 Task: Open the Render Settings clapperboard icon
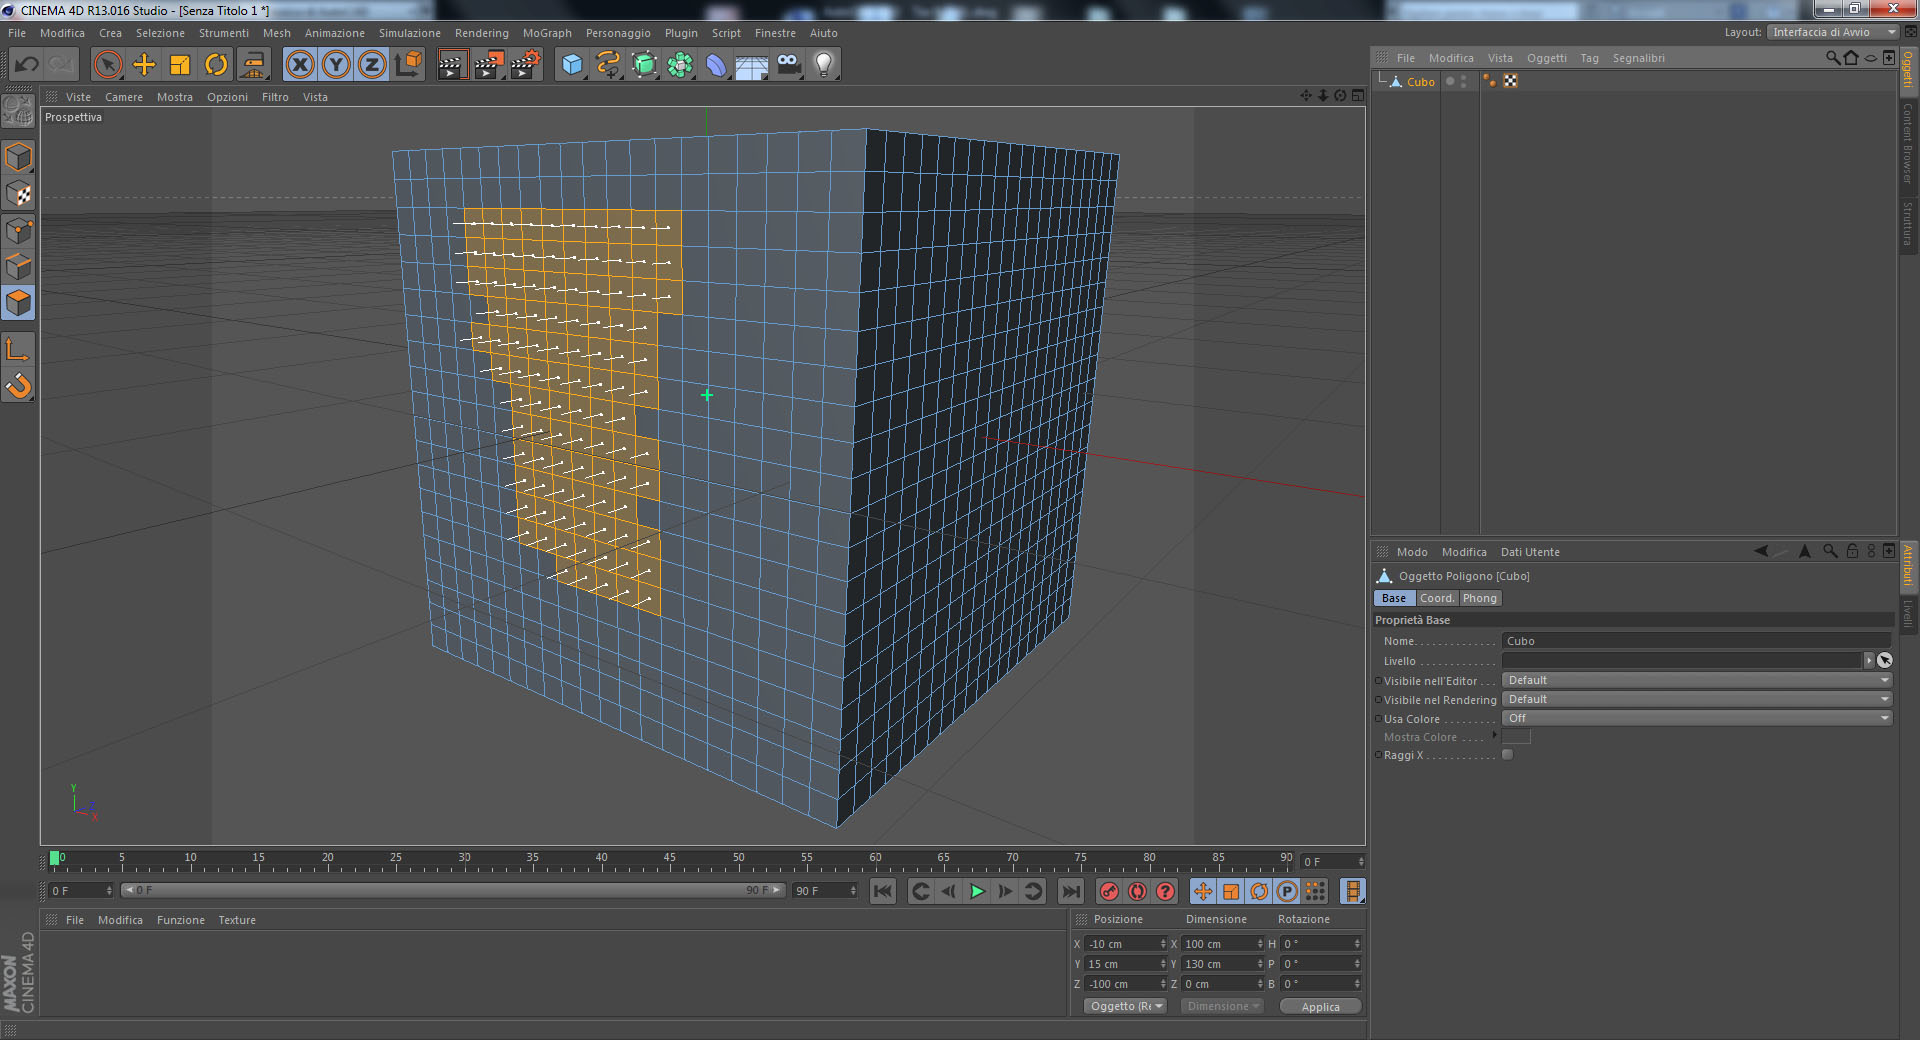coord(525,65)
